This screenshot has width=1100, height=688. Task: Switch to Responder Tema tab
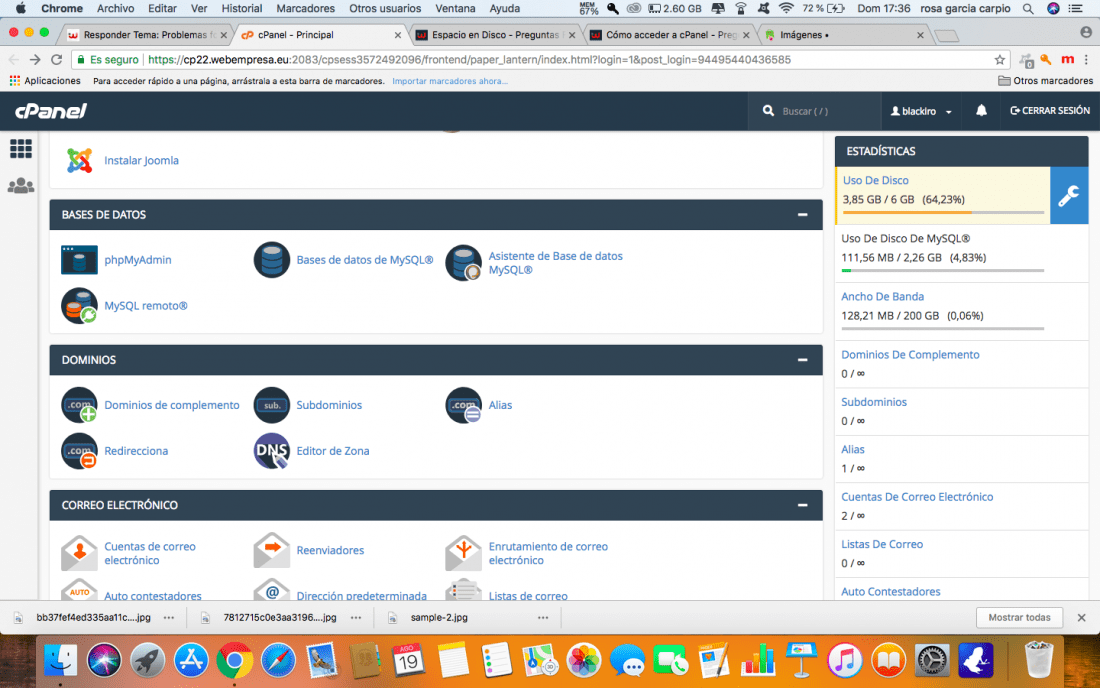tap(147, 34)
